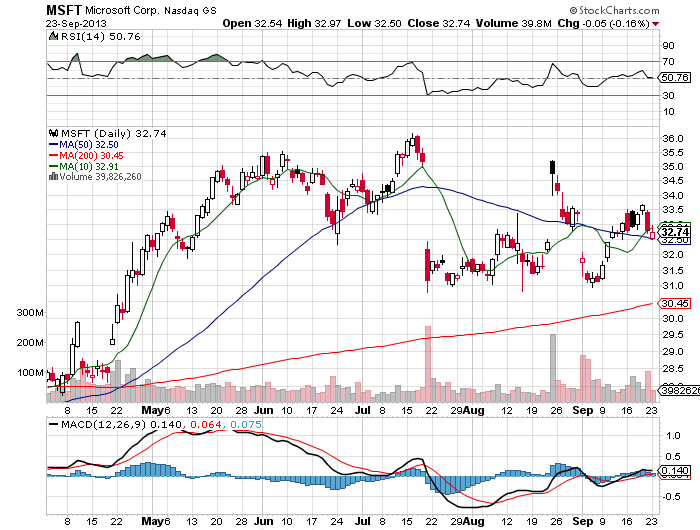Click the Nasdaq GS exchange label

tap(190, 10)
